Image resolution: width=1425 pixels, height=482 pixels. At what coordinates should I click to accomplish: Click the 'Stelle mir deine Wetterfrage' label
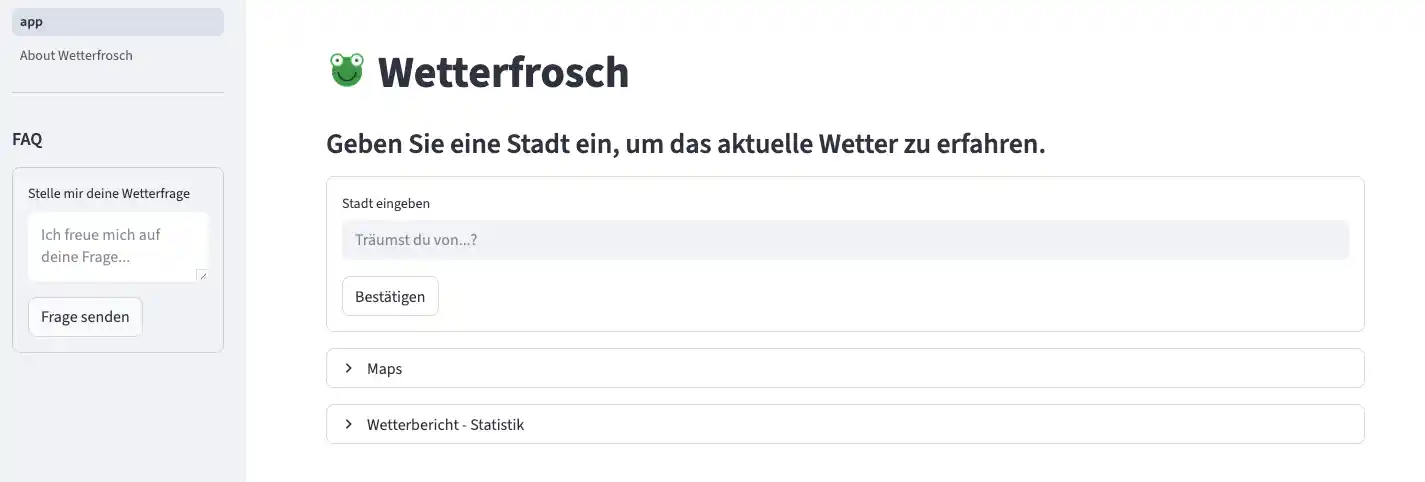point(109,193)
